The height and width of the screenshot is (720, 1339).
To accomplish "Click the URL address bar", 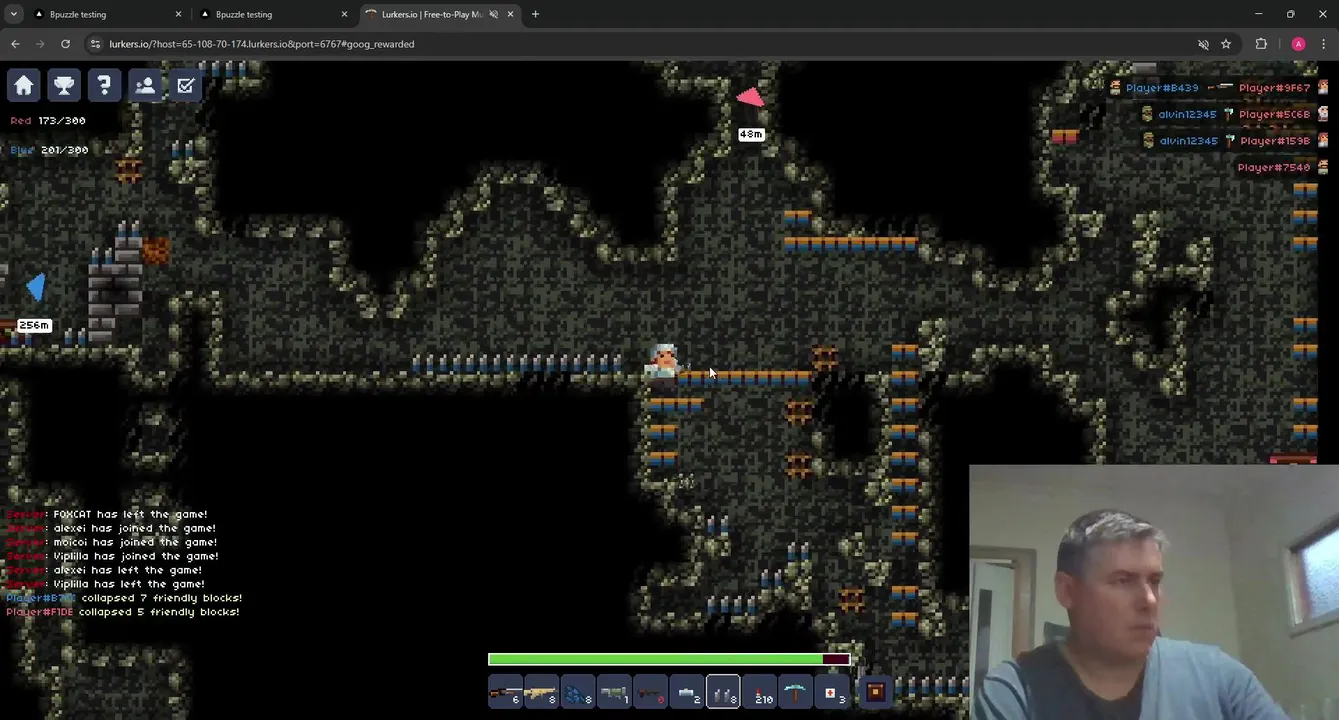I will click(x=640, y=44).
